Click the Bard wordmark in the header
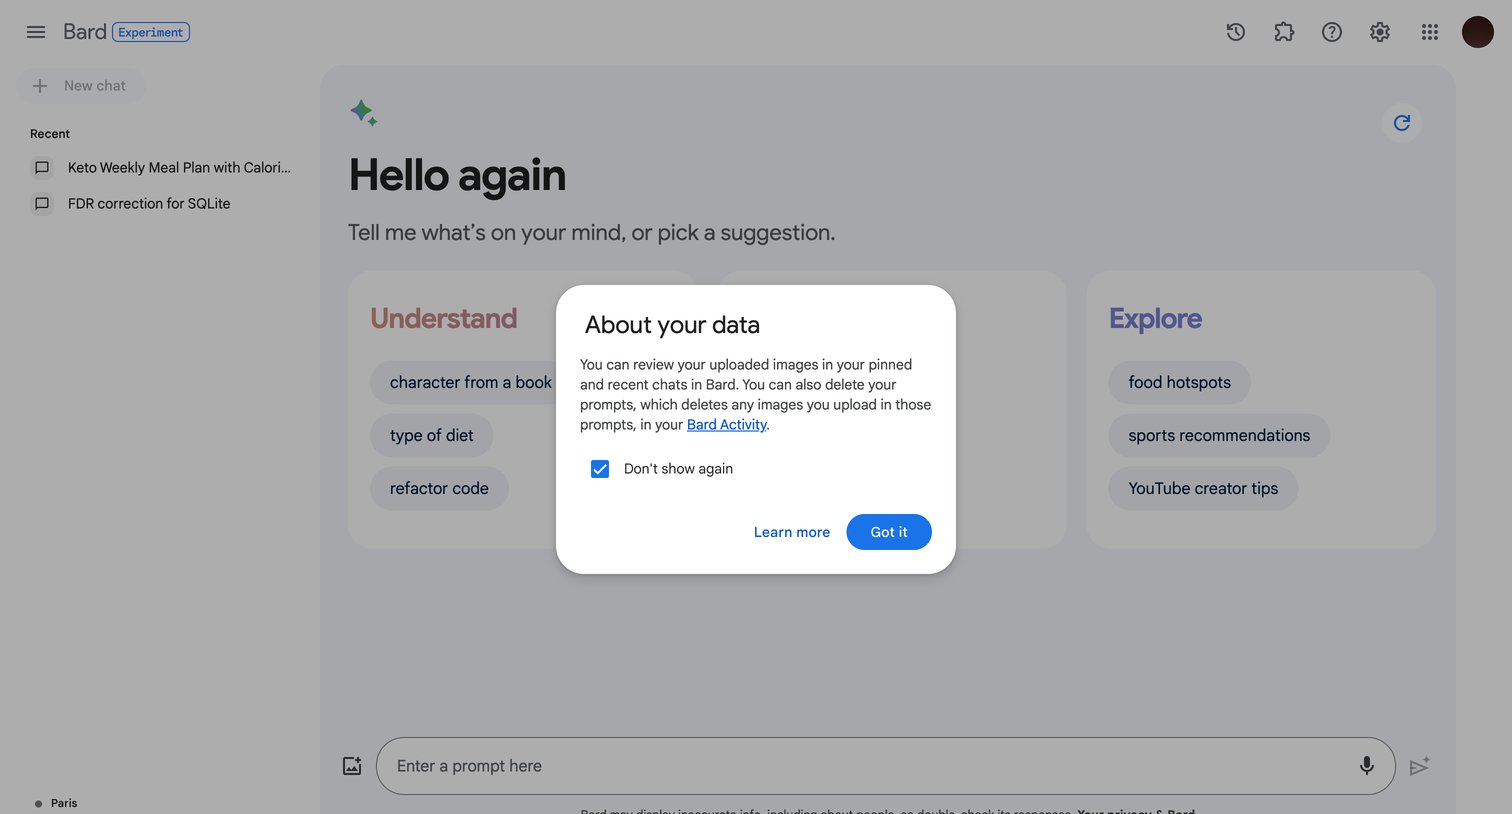The image size is (1512, 814). coord(85,32)
